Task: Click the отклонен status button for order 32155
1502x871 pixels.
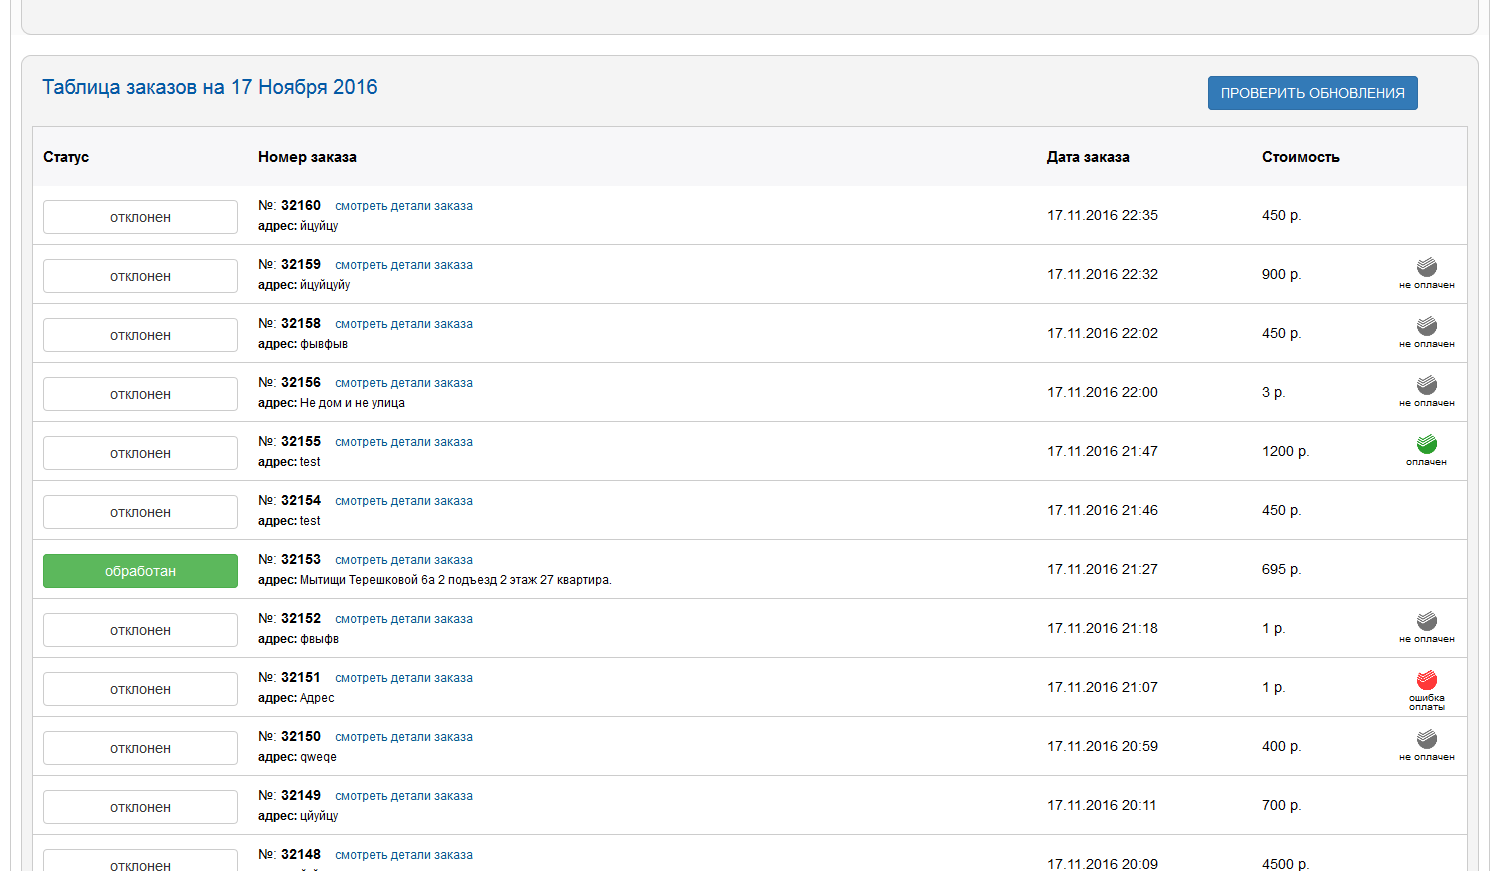Action: click(x=140, y=453)
